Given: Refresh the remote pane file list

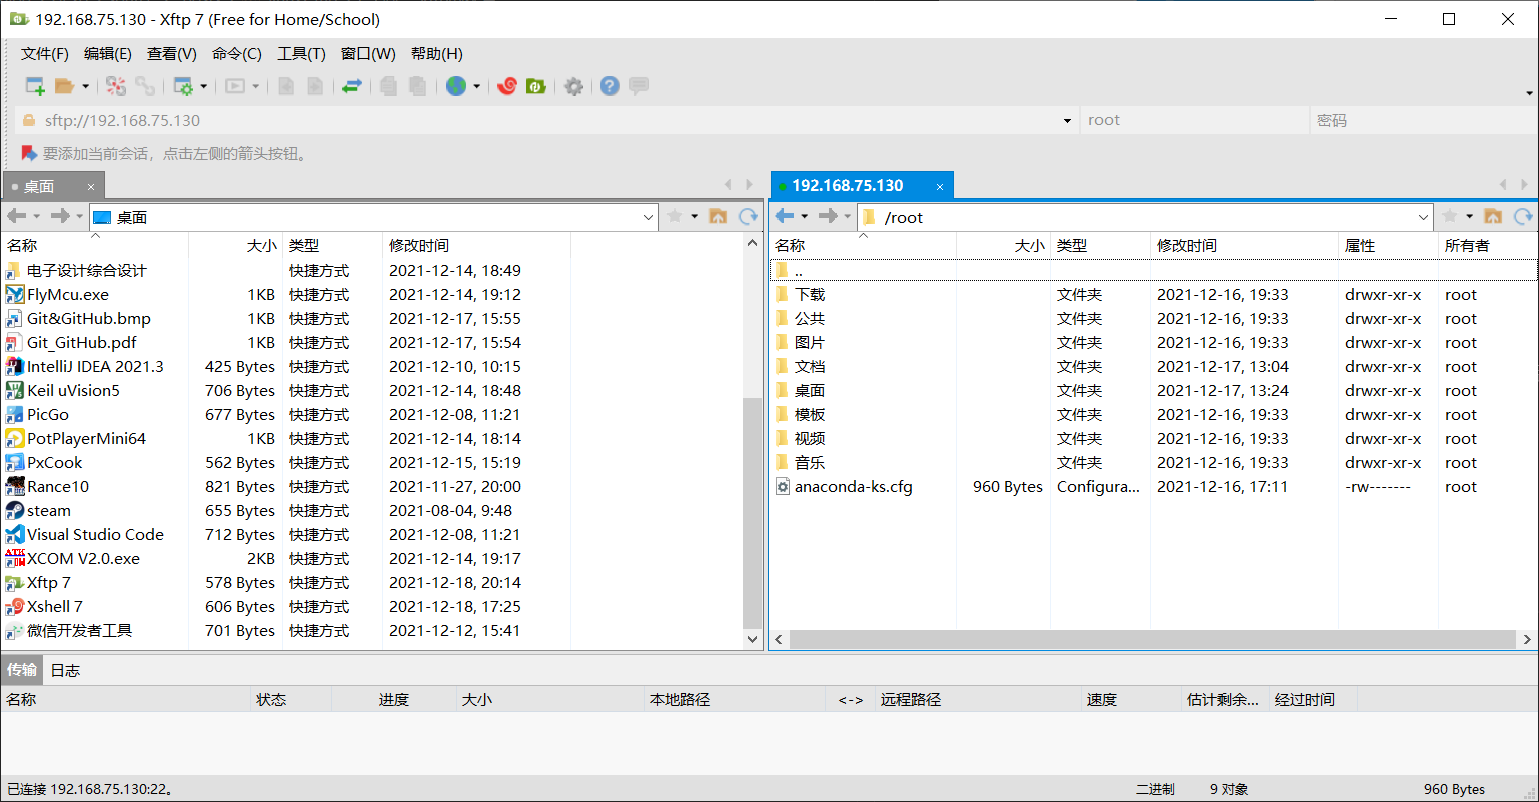Looking at the screenshot, I should [x=1523, y=216].
